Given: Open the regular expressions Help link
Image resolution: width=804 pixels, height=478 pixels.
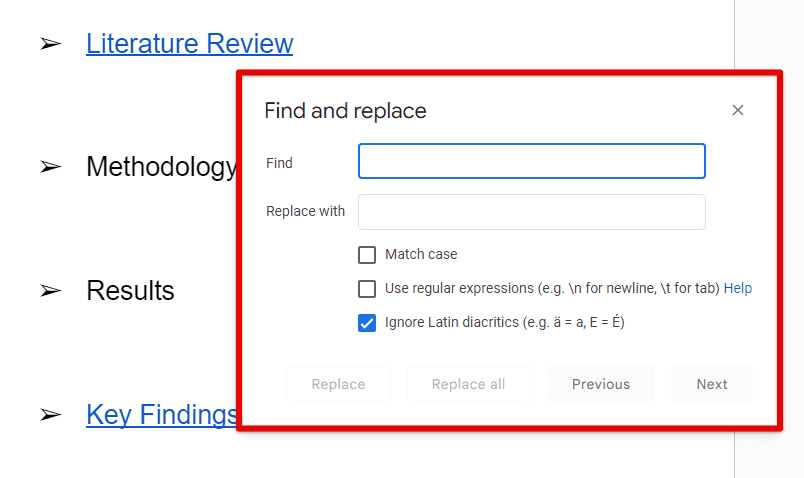Looking at the screenshot, I should click(x=737, y=288).
